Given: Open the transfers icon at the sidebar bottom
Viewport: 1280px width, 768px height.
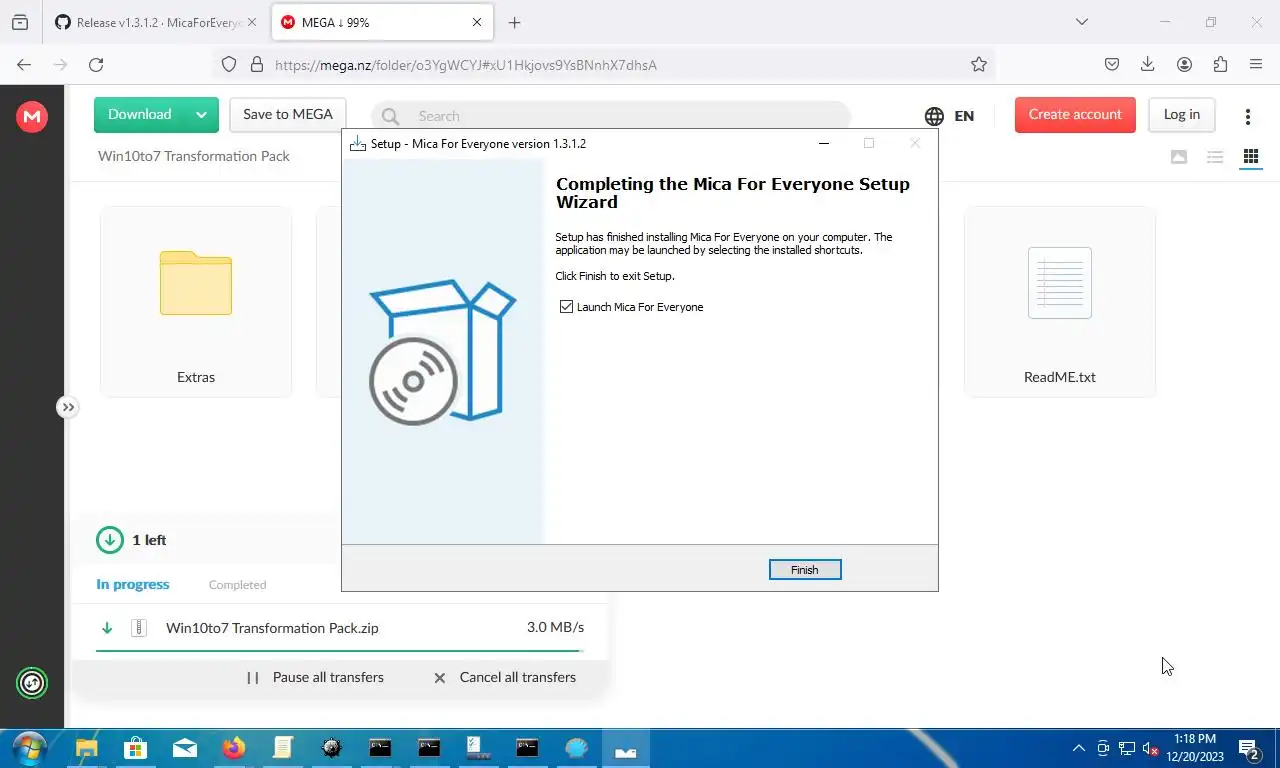Looking at the screenshot, I should click(32, 683).
